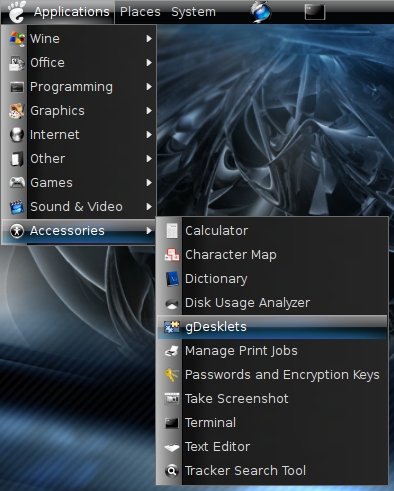Viewport: 394px width, 491px height.
Task: Click the Terminal icon in Accessories submenu
Action: tap(172, 423)
